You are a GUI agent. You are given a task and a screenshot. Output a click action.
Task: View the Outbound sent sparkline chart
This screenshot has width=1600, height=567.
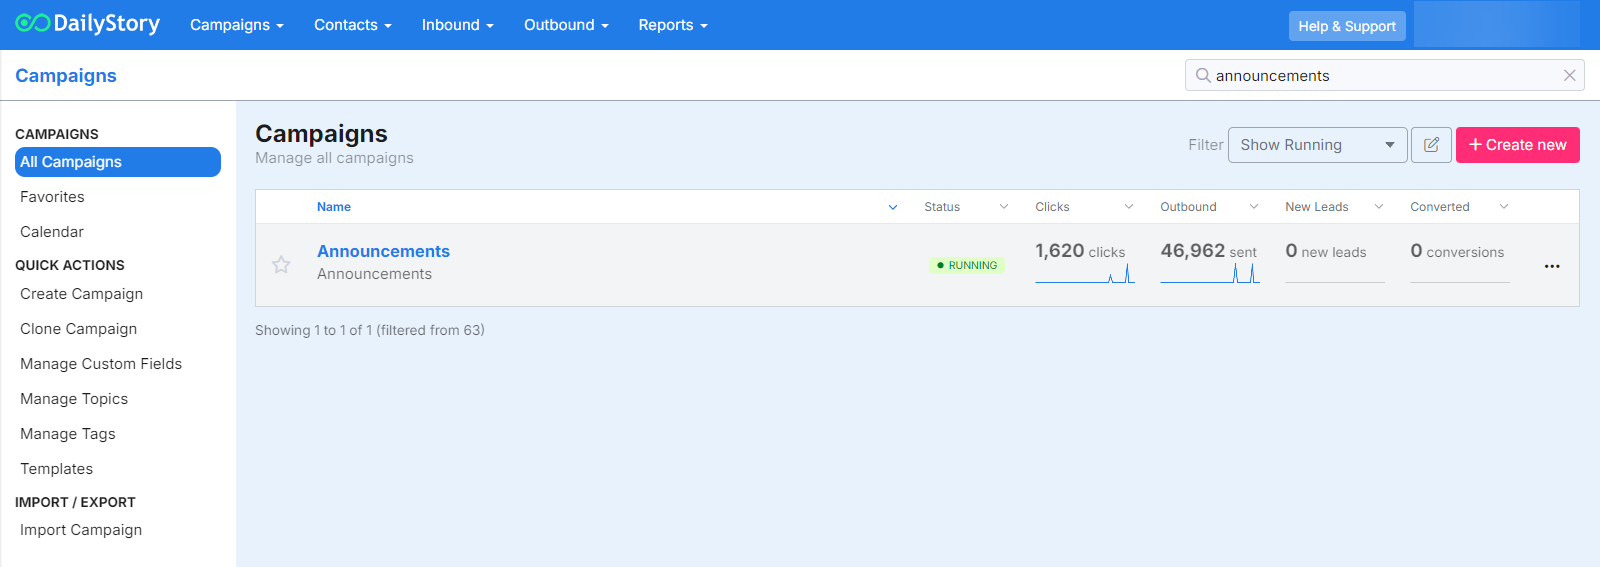pyautogui.click(x=1209, y=274)
